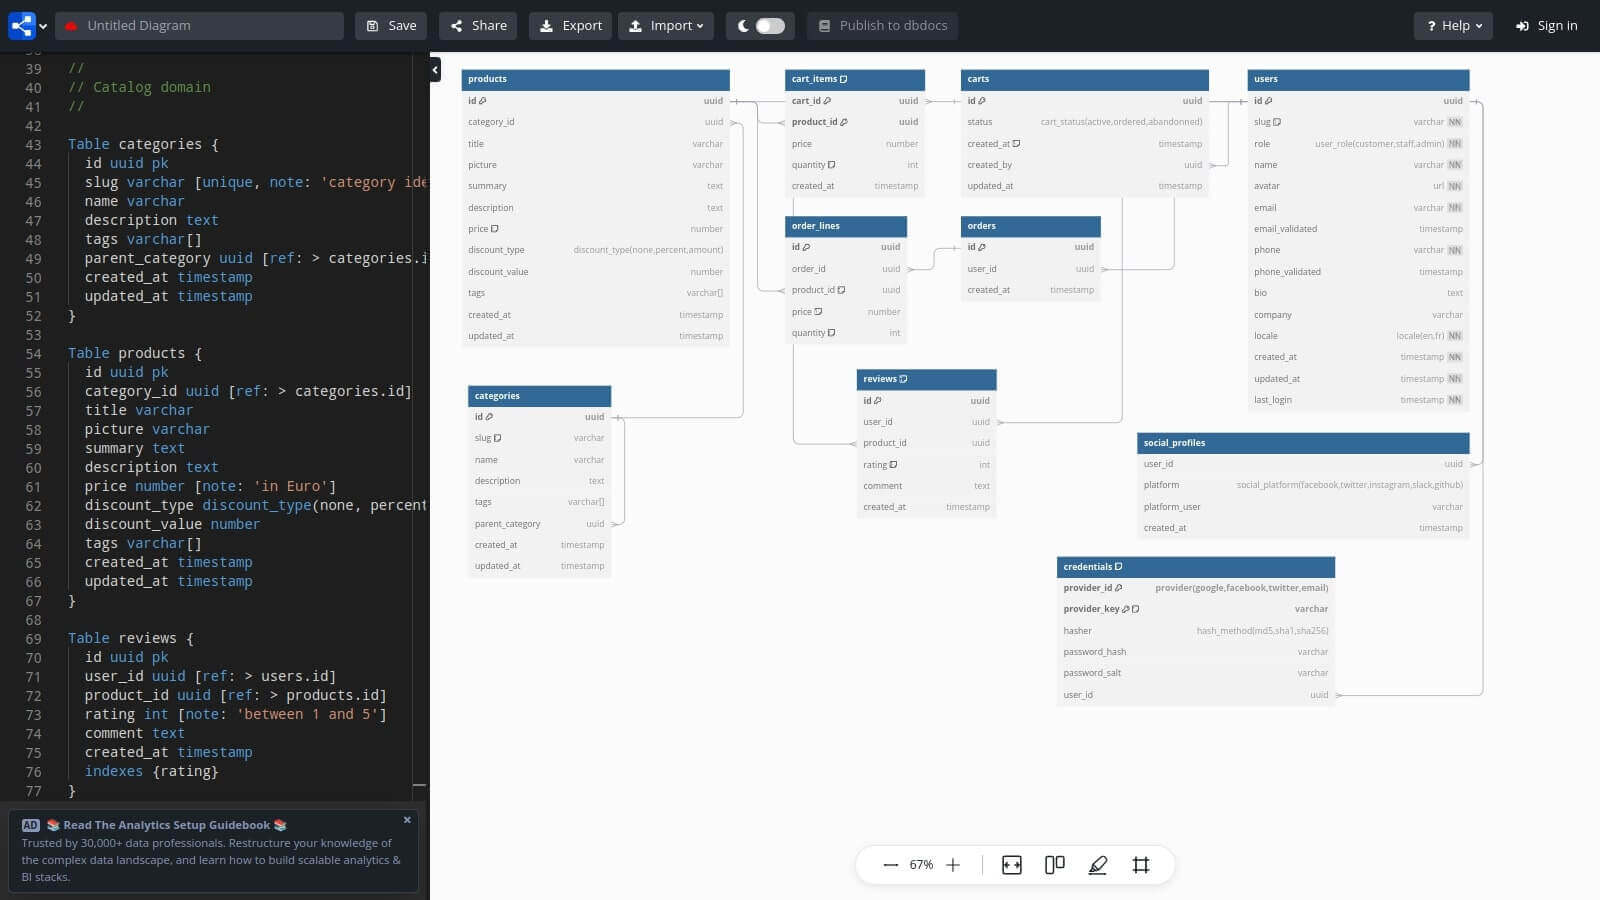Click the dbdiagram logo
The width and height of the screenshot is (1600, 900).
click(x=21, y=25)
